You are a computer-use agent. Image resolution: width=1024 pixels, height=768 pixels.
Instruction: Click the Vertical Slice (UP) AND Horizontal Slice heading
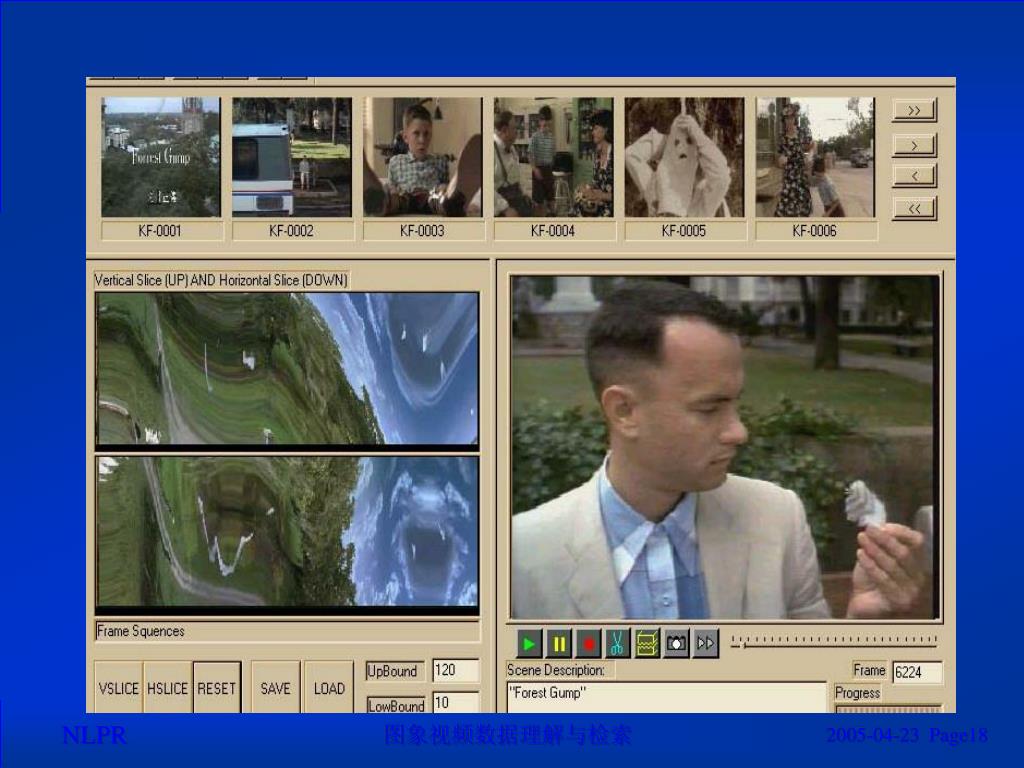[221, 280]
